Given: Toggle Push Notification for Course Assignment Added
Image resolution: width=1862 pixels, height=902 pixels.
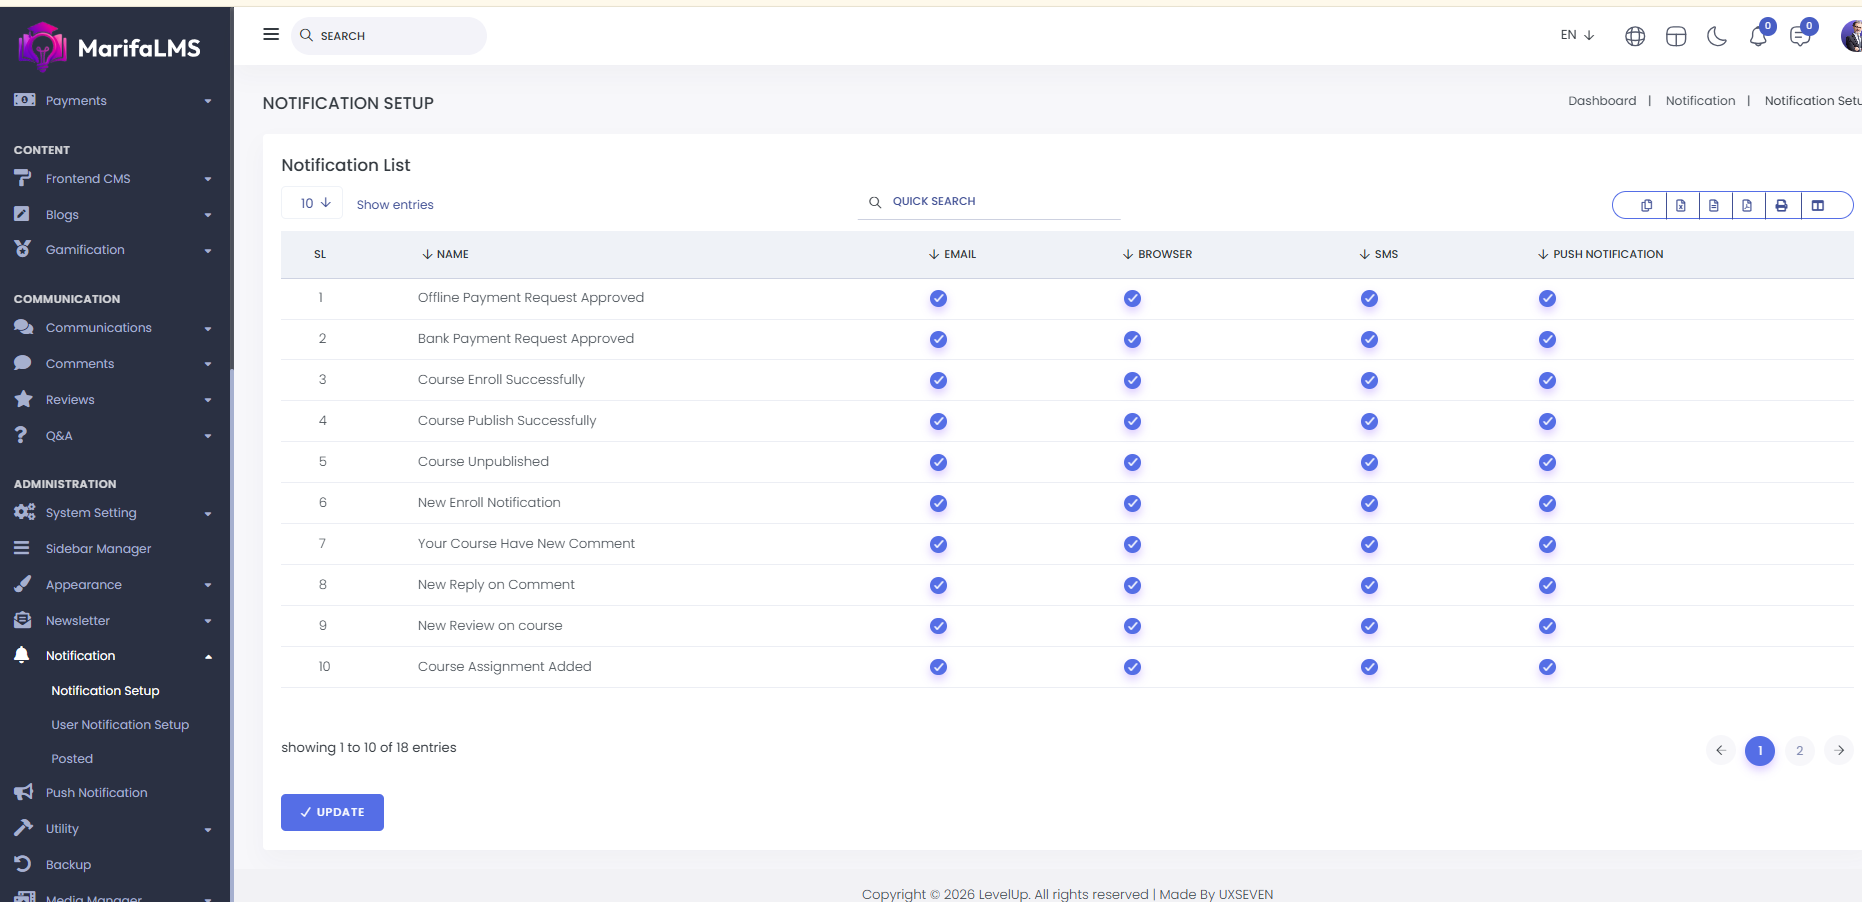Looking at the screenshot, I should 1547,667.
